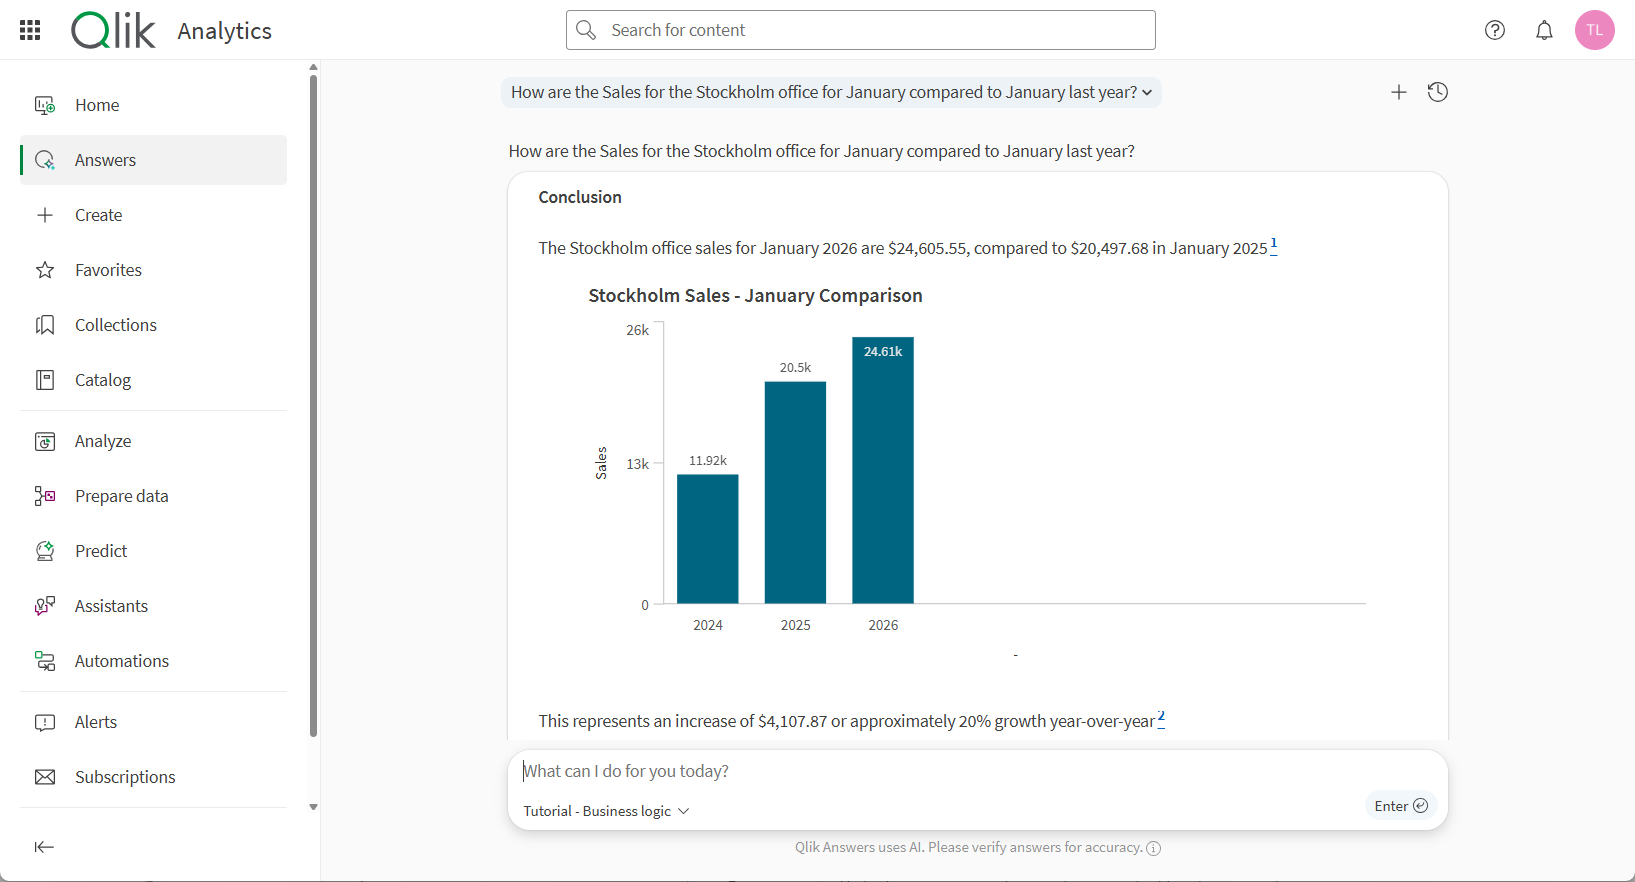The image size is (1635, 882).
Task: Start a new question with plus icon
Action: click(1398, 92)
